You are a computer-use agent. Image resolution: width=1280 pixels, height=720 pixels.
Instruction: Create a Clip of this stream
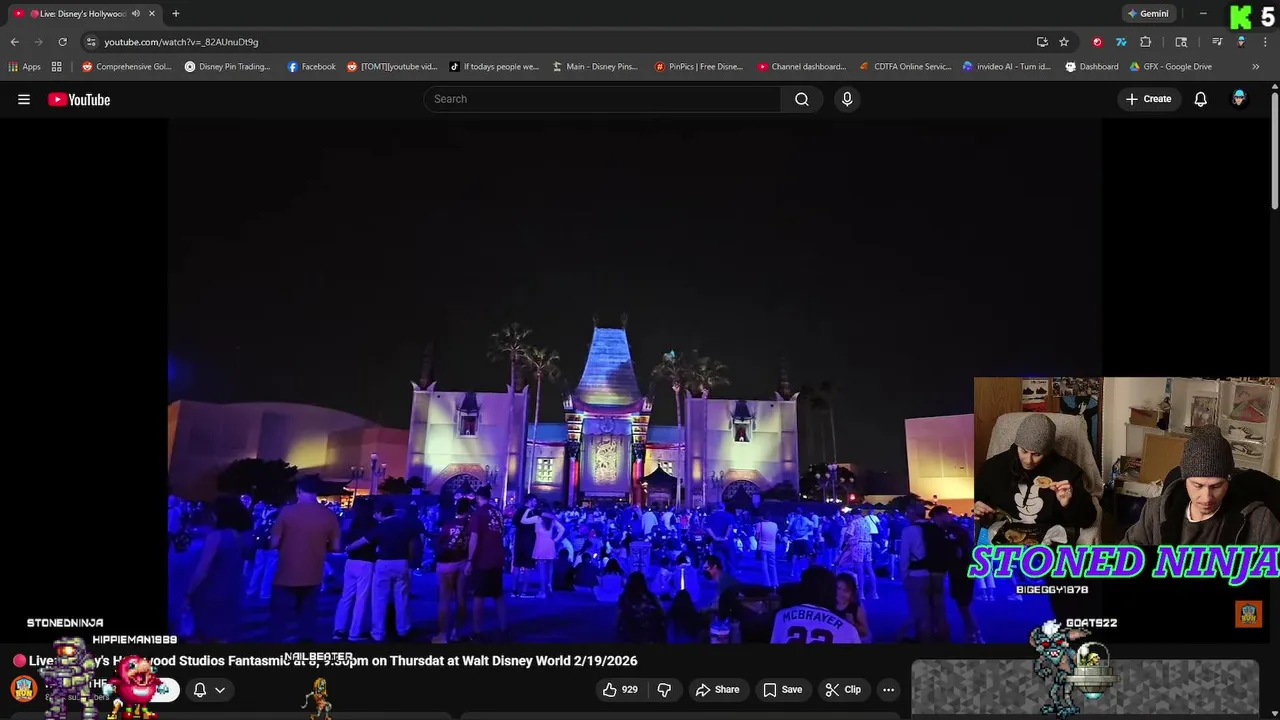(x=843, y=689)
